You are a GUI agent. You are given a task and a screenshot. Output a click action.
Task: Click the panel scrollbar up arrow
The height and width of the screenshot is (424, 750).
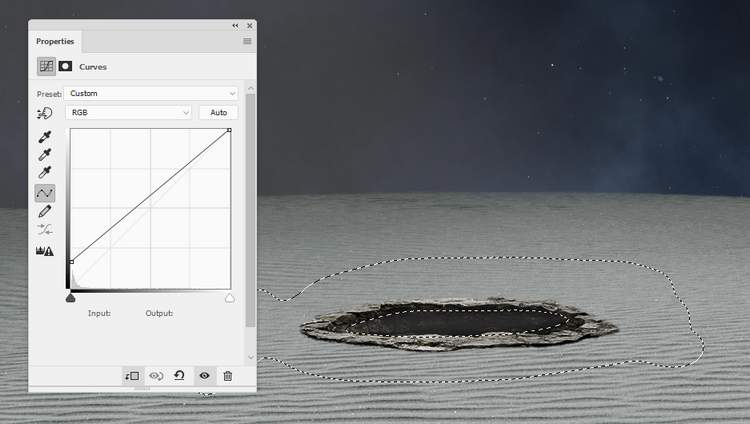251,89
